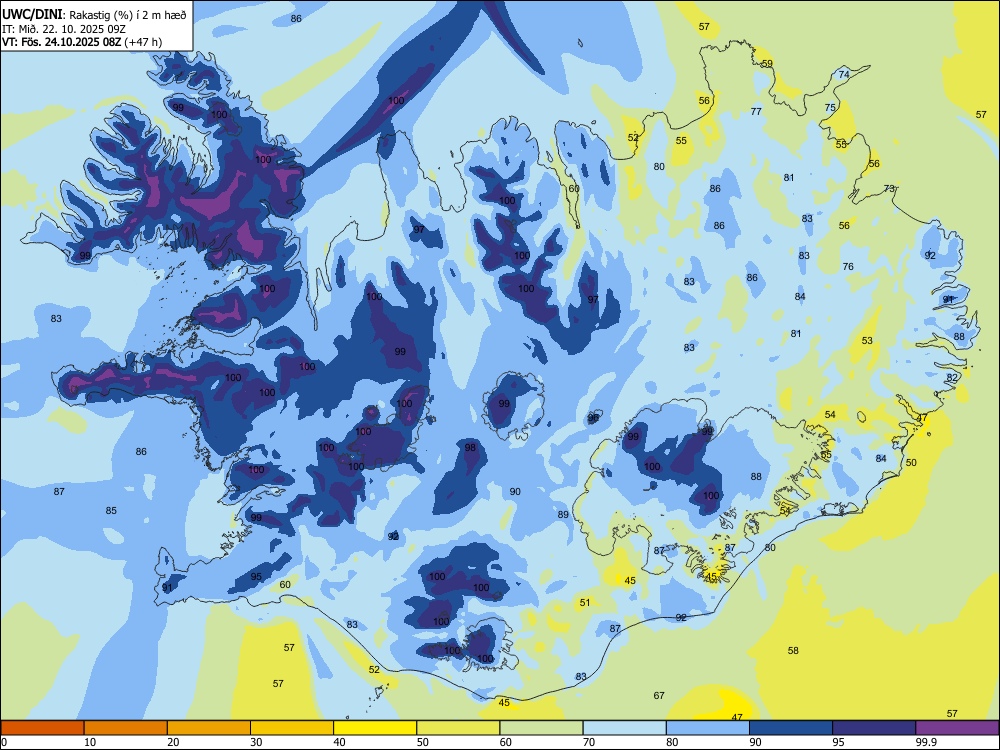Click the 0–10 dark orange legend swatch
The image size is (1000, 750).
click(x=42, y=728)
